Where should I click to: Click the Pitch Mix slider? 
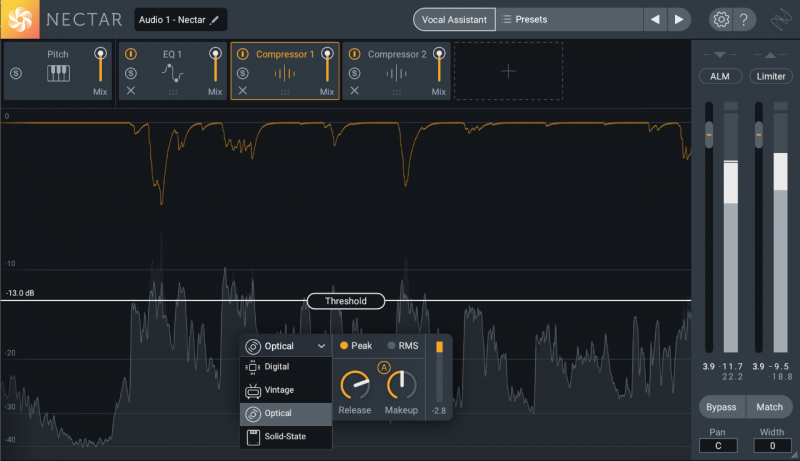click(101, 66)
